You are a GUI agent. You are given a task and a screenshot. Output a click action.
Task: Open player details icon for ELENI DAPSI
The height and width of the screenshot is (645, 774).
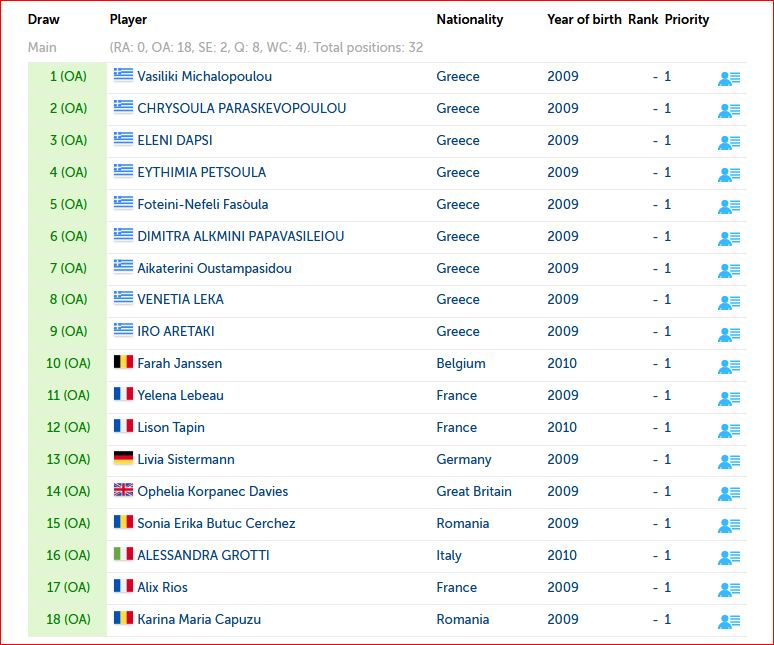pos(728,142)
